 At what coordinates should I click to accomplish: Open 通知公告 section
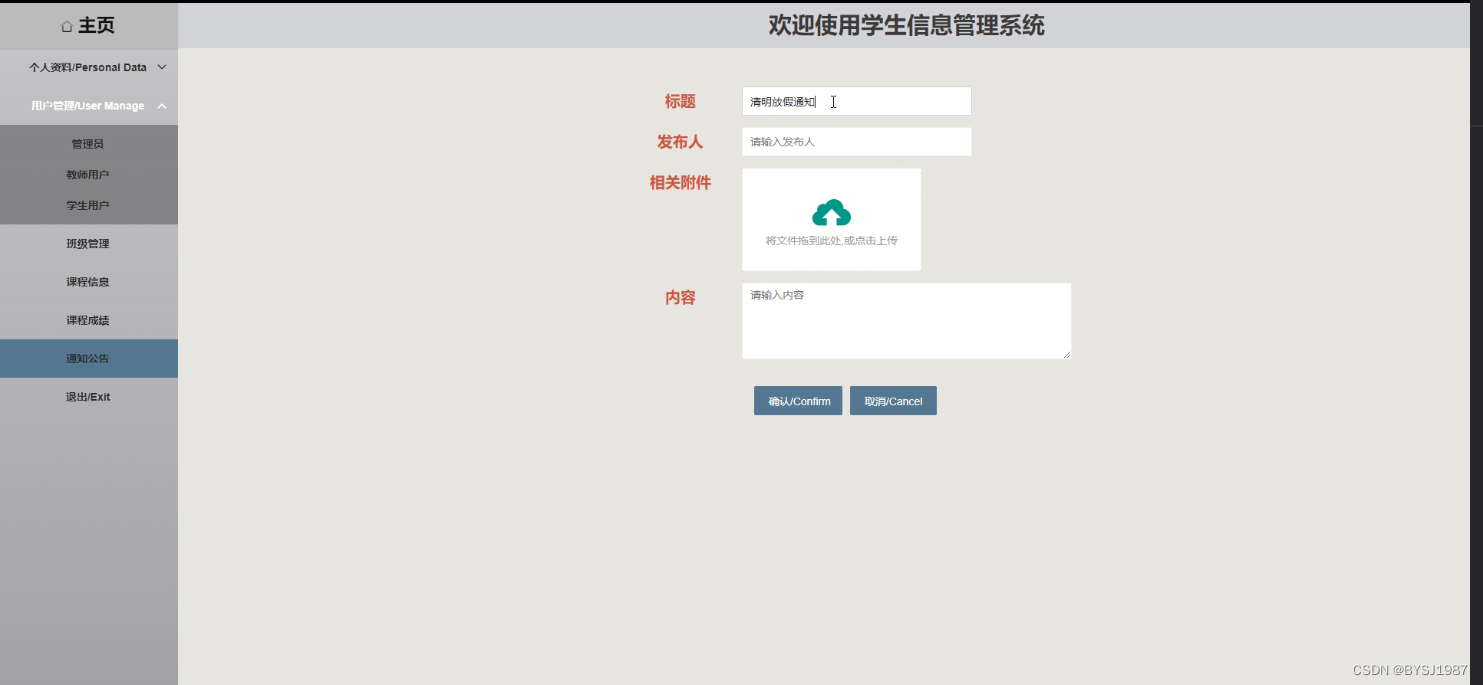pos(89,358)
